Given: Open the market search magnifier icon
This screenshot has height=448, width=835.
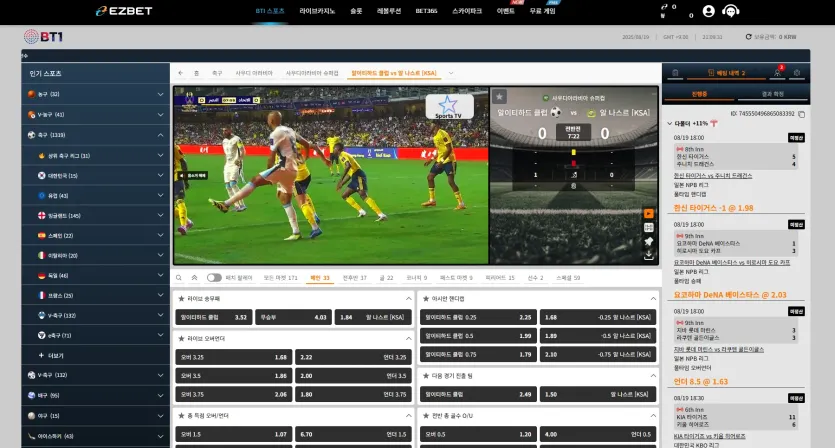Looking at the screenshot, I should (179, 278).
